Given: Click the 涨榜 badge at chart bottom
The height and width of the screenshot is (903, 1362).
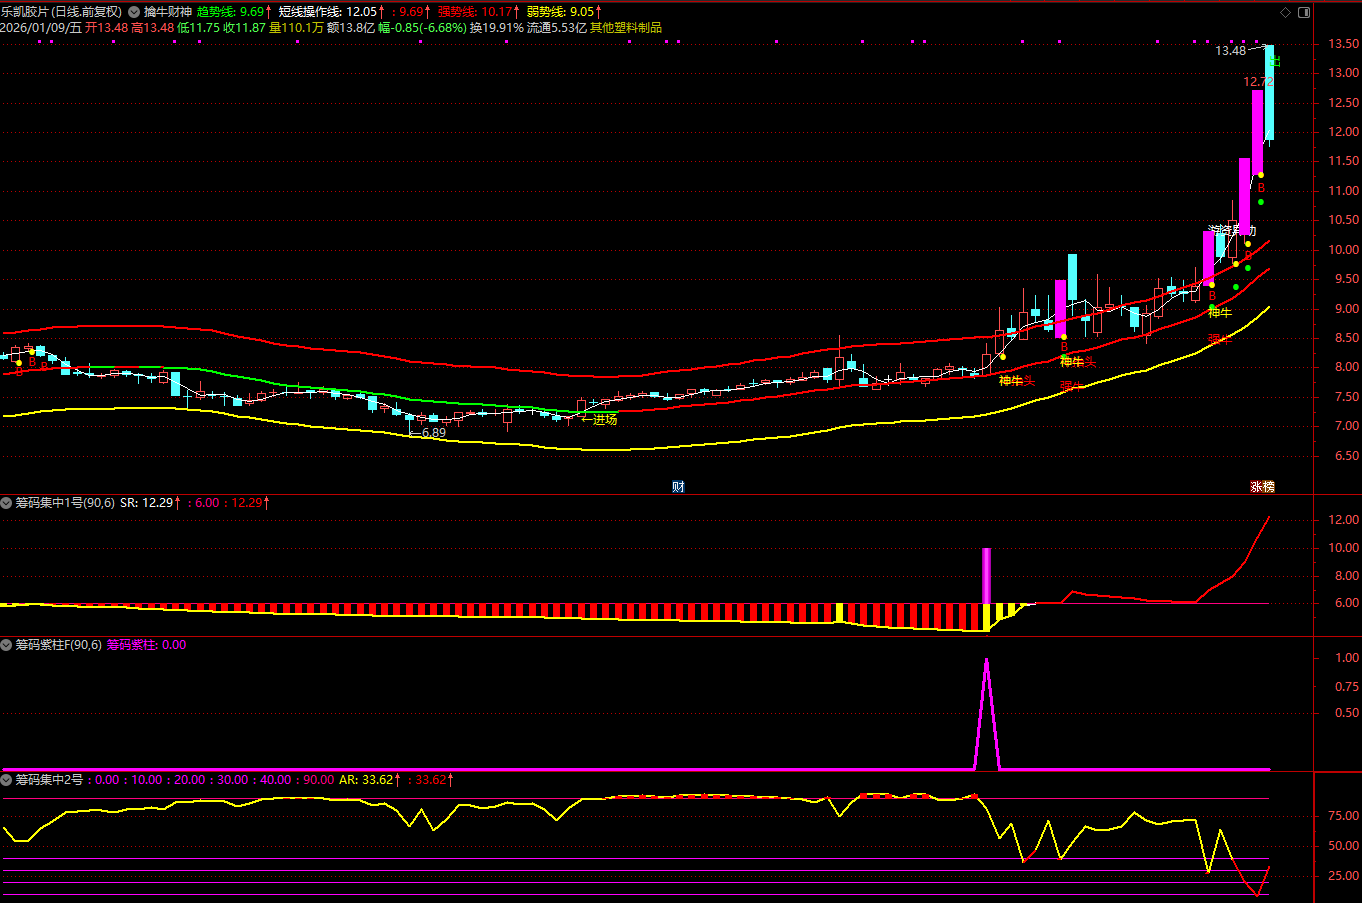Looking at the screenshot, I should (1262, 486).
